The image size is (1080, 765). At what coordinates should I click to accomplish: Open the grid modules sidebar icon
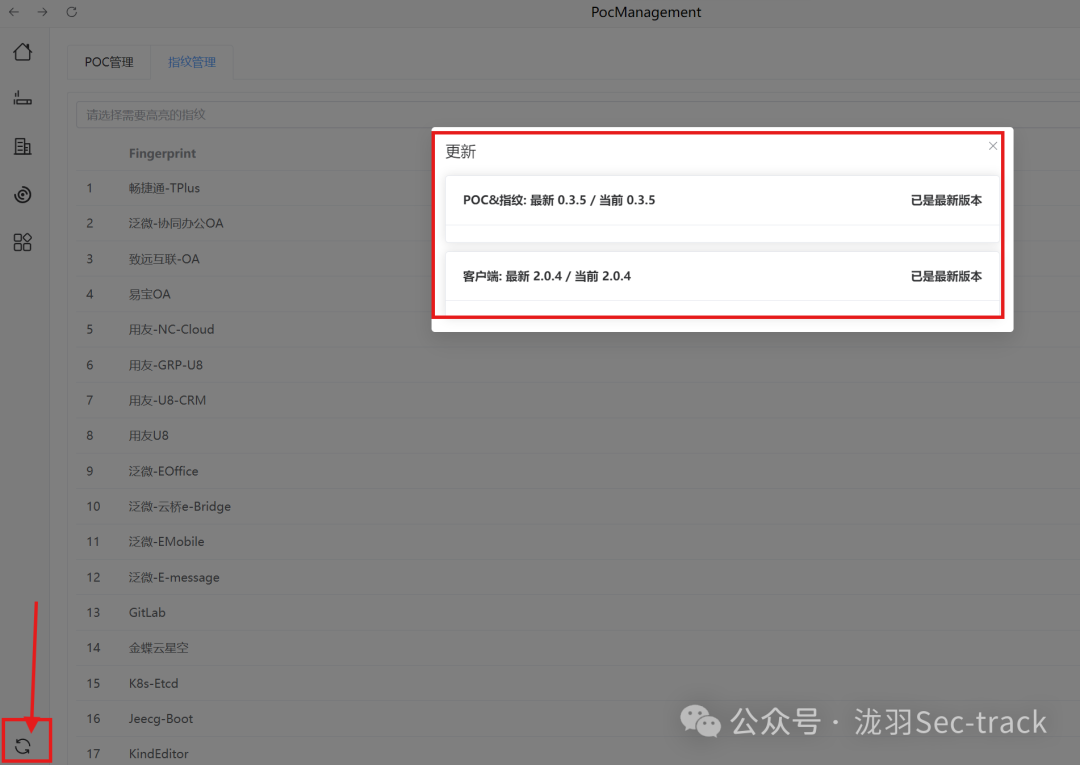click(x=23, y=242)
